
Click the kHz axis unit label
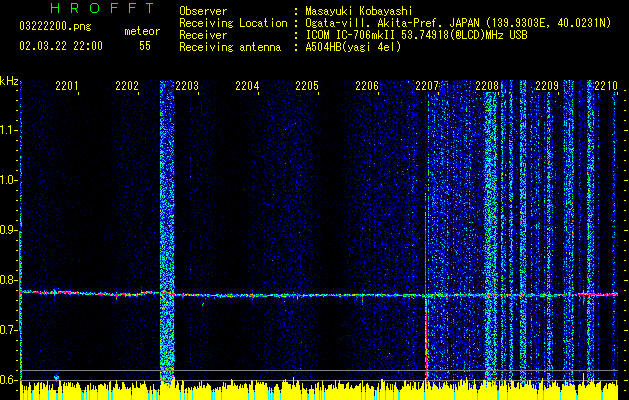[9, 82]
